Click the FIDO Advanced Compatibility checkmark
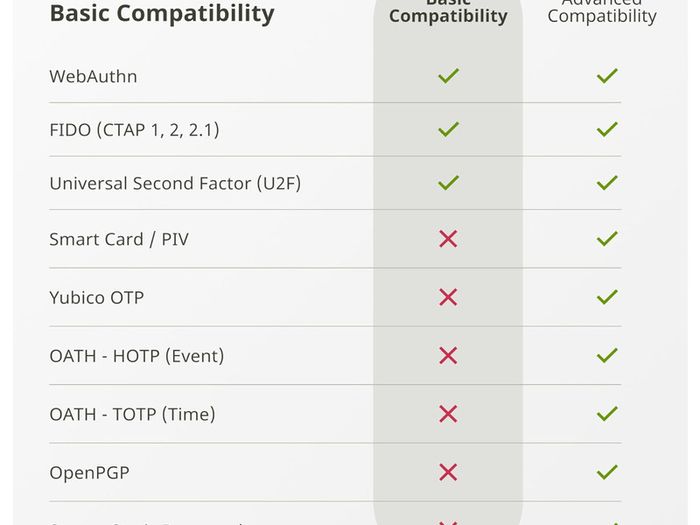This screenshot has height=525, width=700. point(607,129)
